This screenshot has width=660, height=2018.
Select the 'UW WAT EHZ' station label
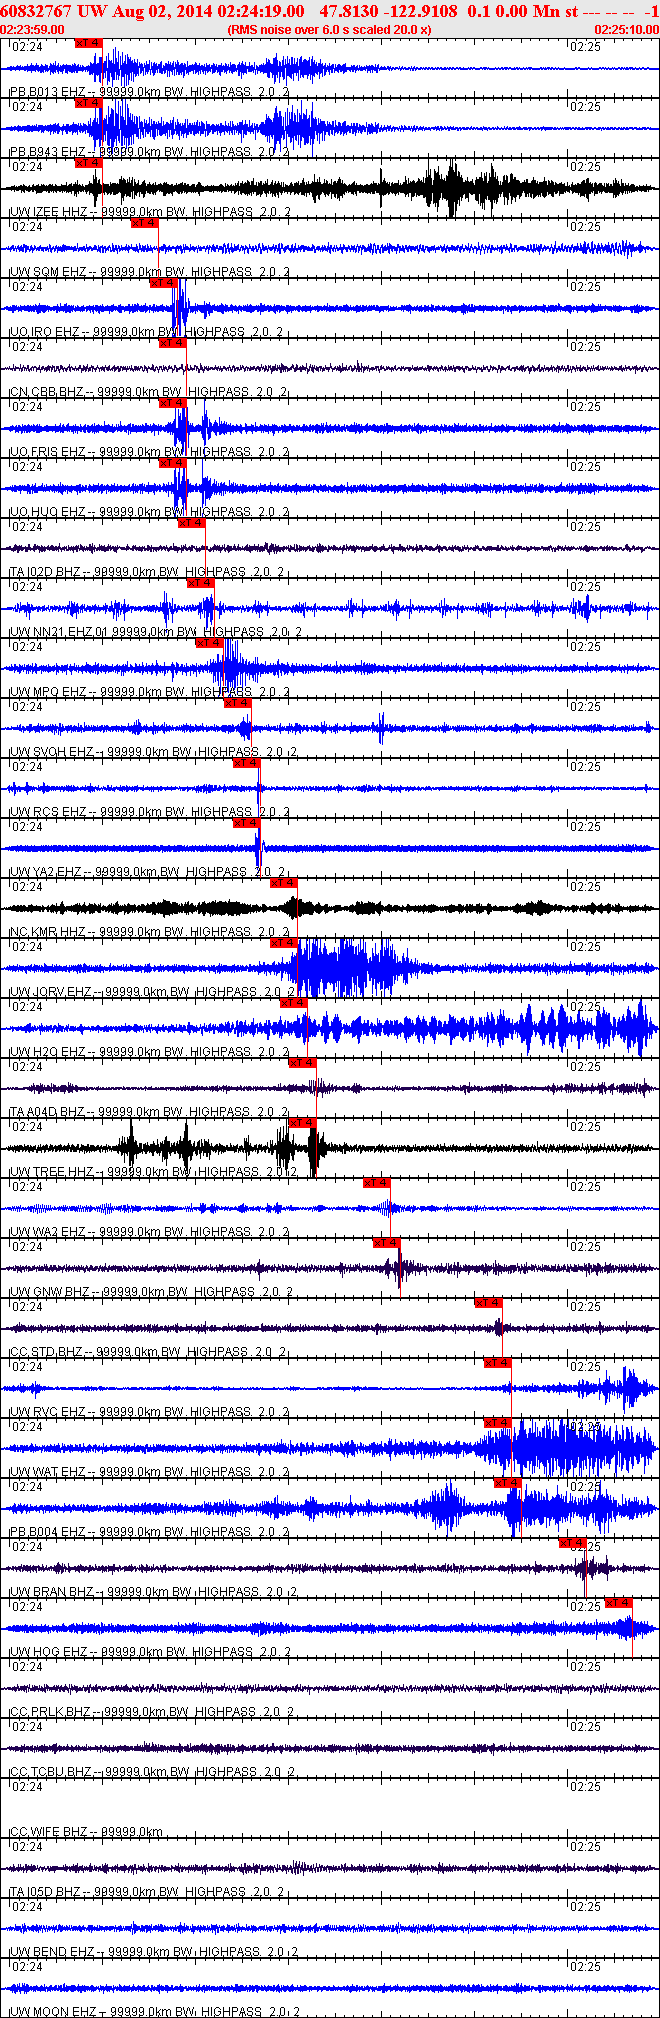tap(48, 1472)
